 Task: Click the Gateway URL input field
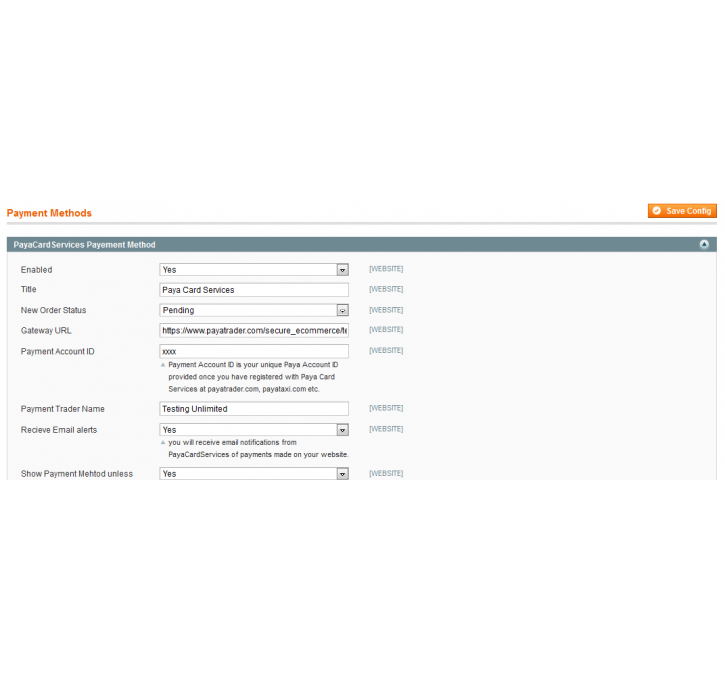[254, 330]
